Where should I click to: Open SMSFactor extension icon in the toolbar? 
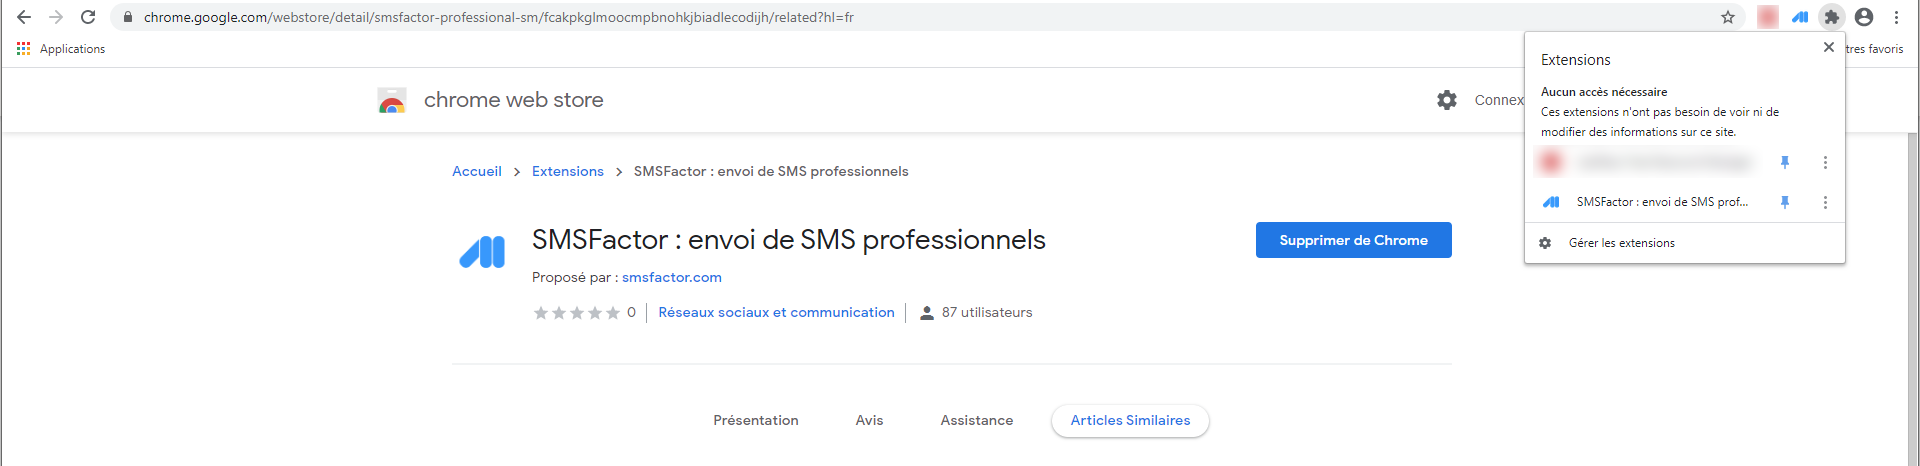1800,17
